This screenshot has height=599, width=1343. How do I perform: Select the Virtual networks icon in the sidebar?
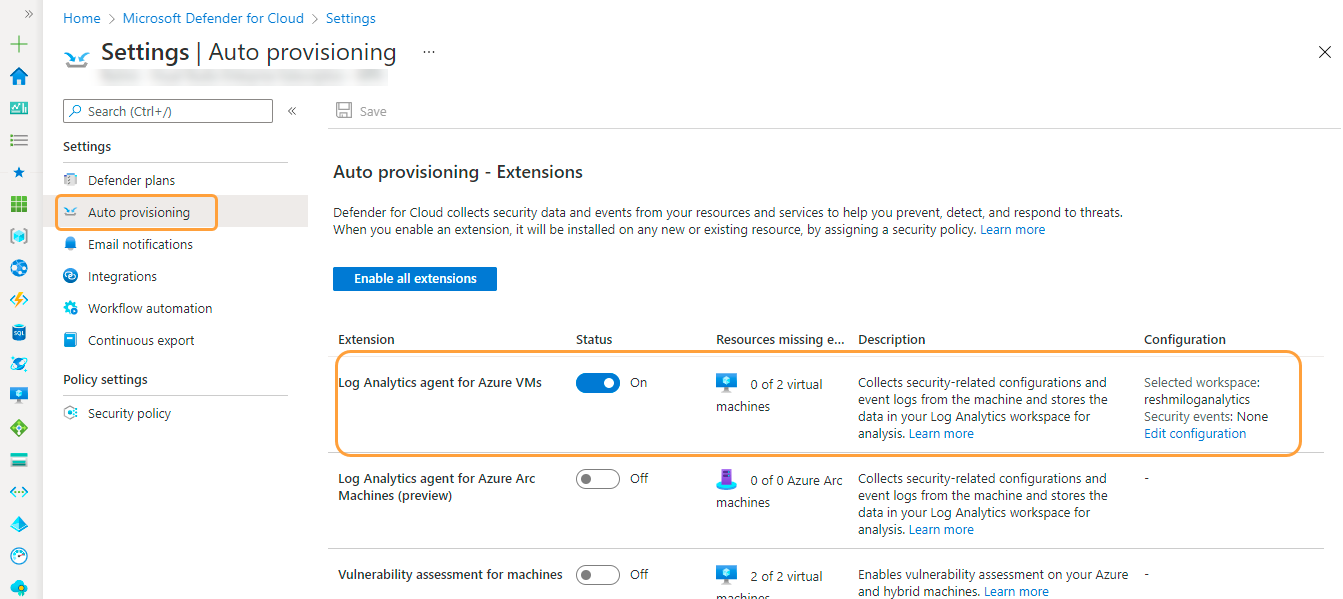pos(18,267)
